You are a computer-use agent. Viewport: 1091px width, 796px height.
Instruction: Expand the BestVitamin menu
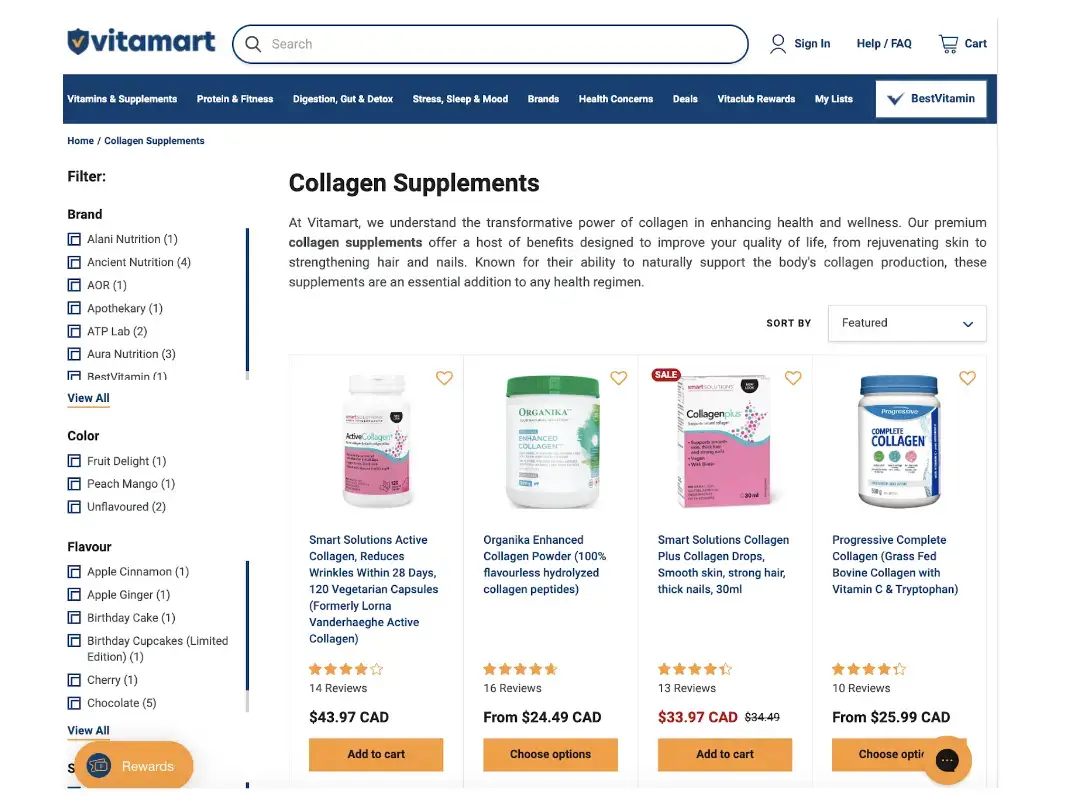pyautogui.click(x=930, y=98)
